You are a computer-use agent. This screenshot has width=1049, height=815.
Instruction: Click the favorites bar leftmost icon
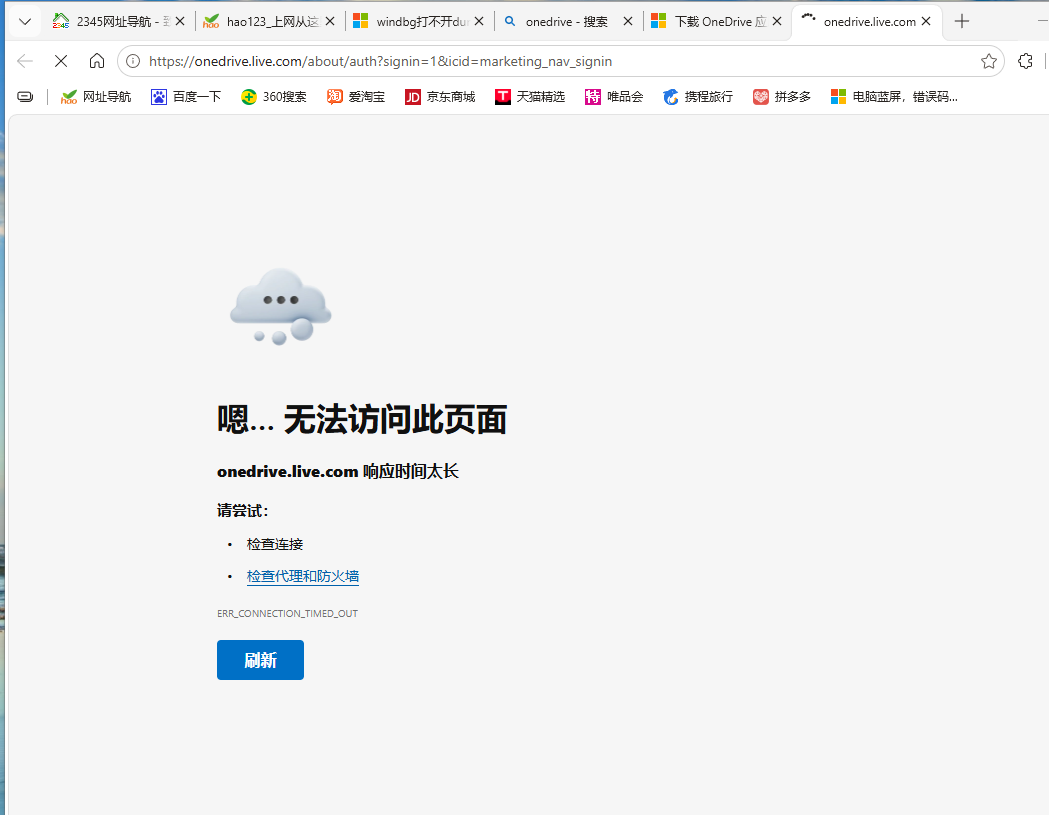click(25, 97)
